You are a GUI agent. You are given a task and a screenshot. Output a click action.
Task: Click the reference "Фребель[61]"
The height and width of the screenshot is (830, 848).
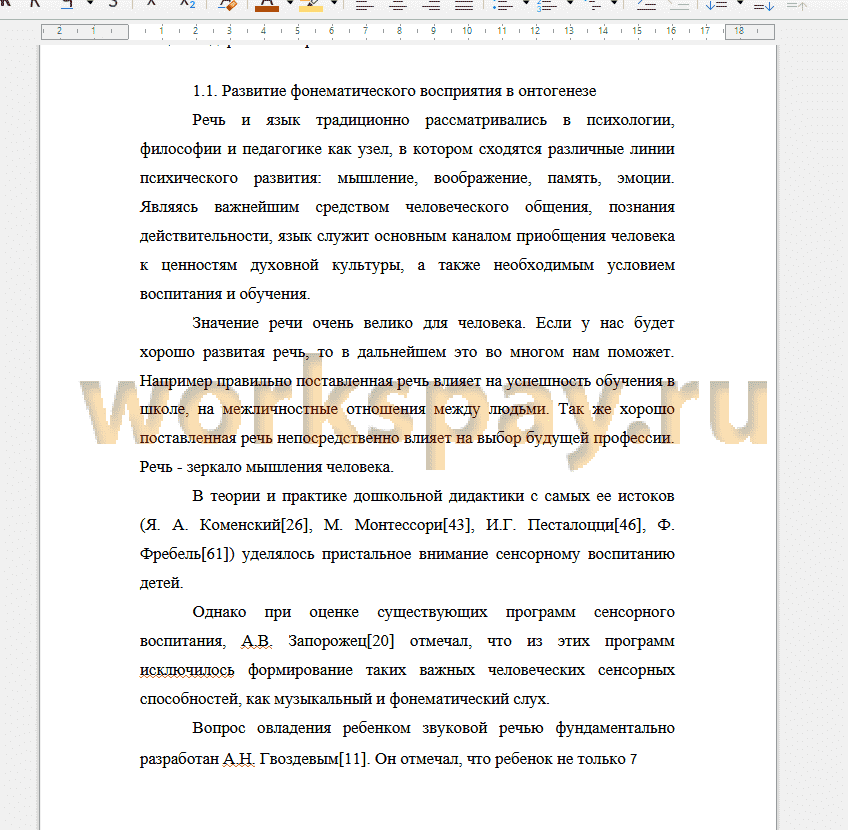point(187,554)
